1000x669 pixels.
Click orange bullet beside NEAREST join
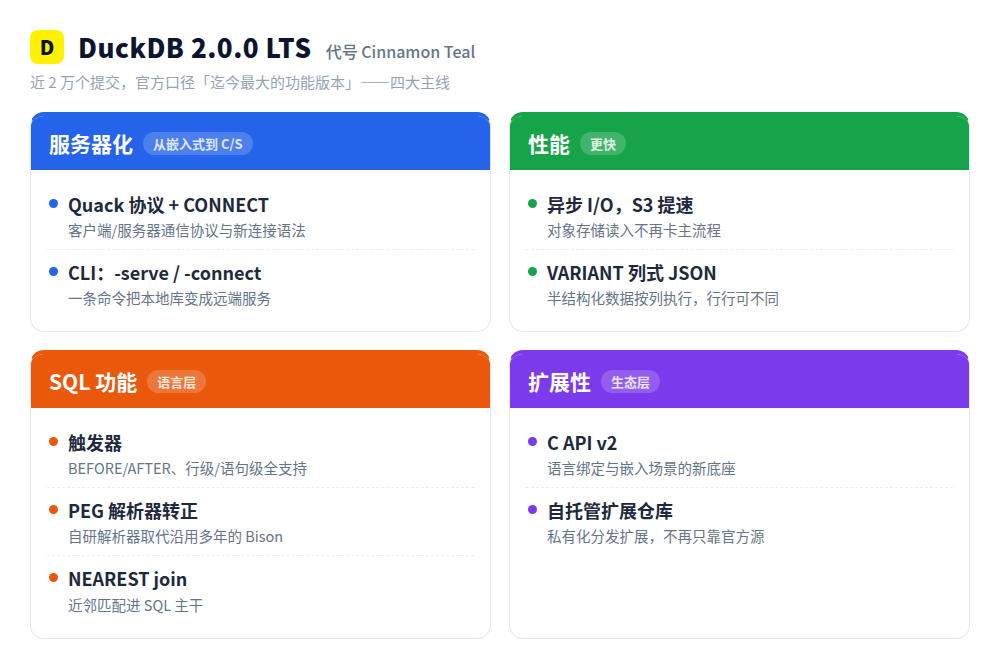pyautogui.click(x=54, y=578)
